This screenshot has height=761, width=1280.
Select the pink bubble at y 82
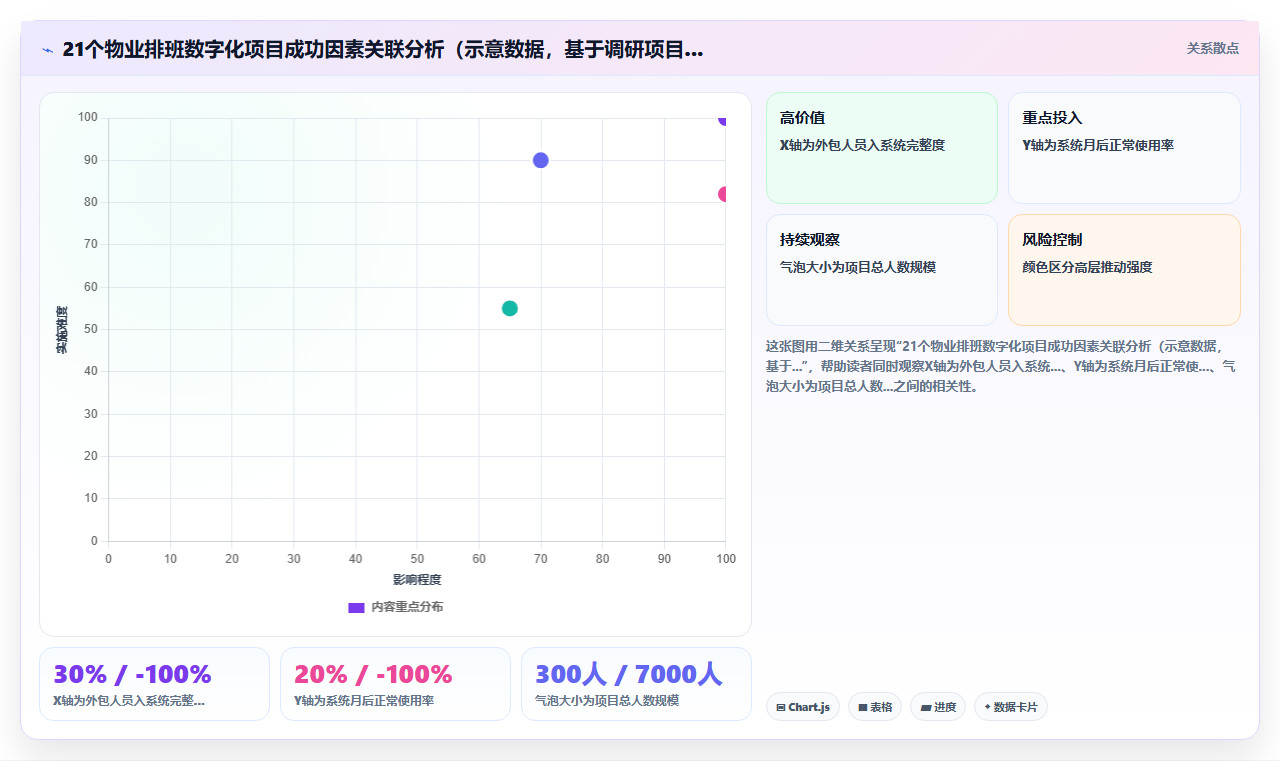[x=722, y=194]
